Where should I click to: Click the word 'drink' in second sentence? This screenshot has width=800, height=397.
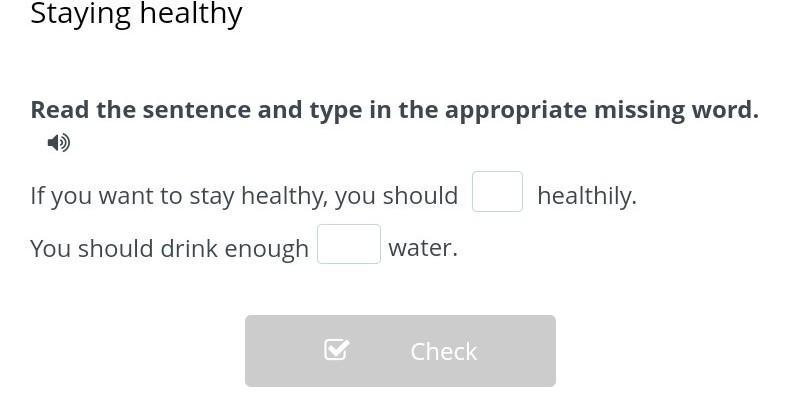(189, 249)
